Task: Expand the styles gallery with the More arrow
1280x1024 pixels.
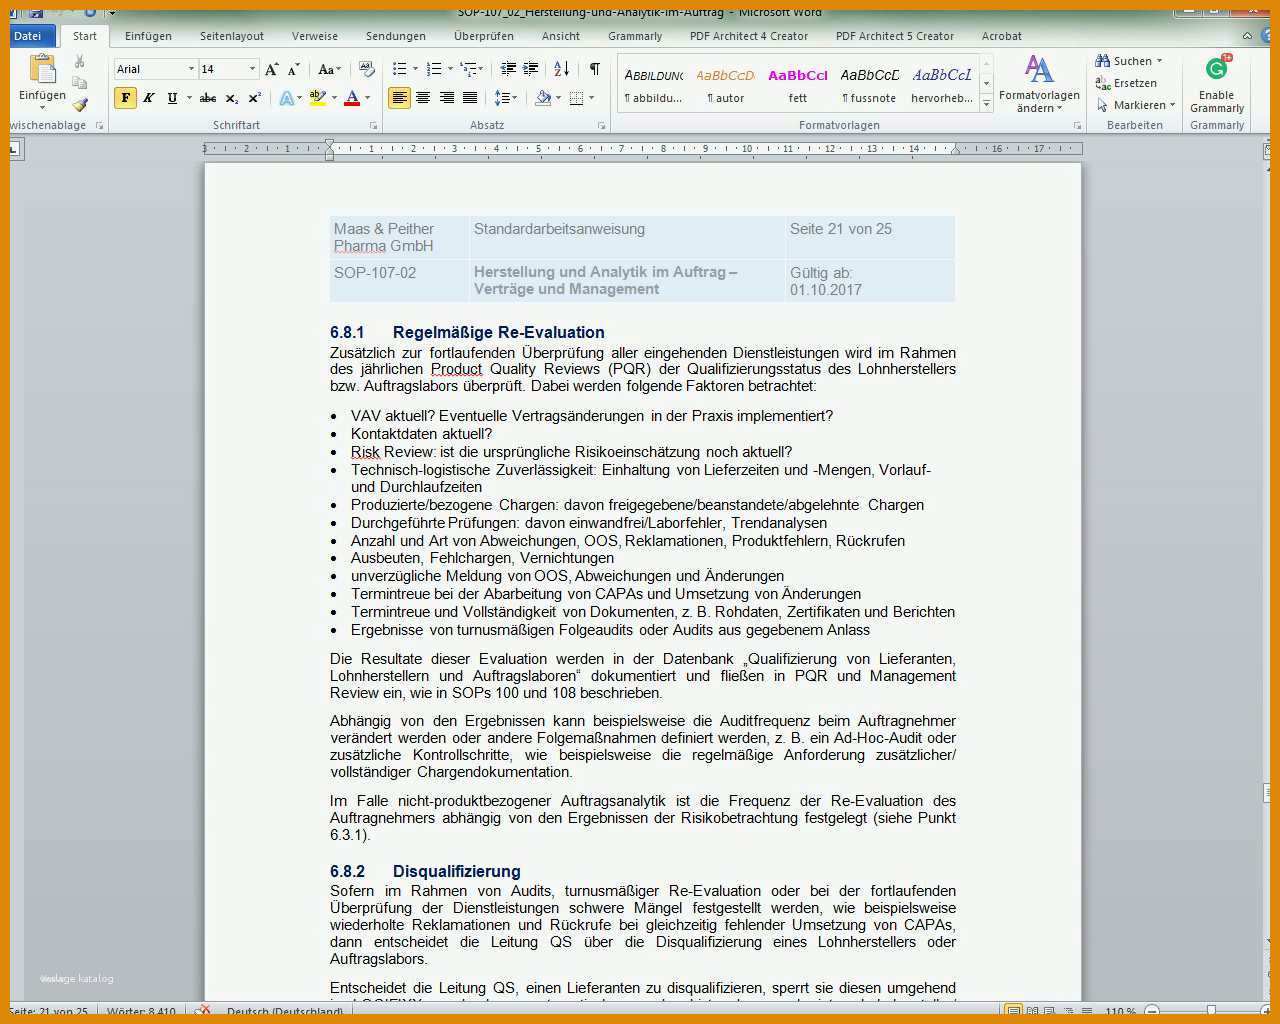Action: 987,103
